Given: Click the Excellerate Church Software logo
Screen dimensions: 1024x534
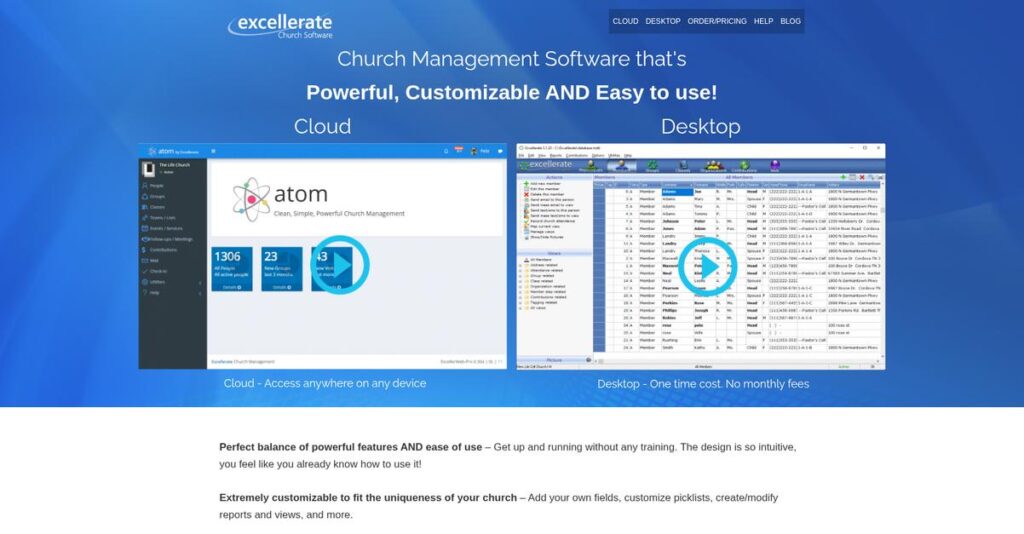Looking at the screenshot, I should [x=280, y=26].
